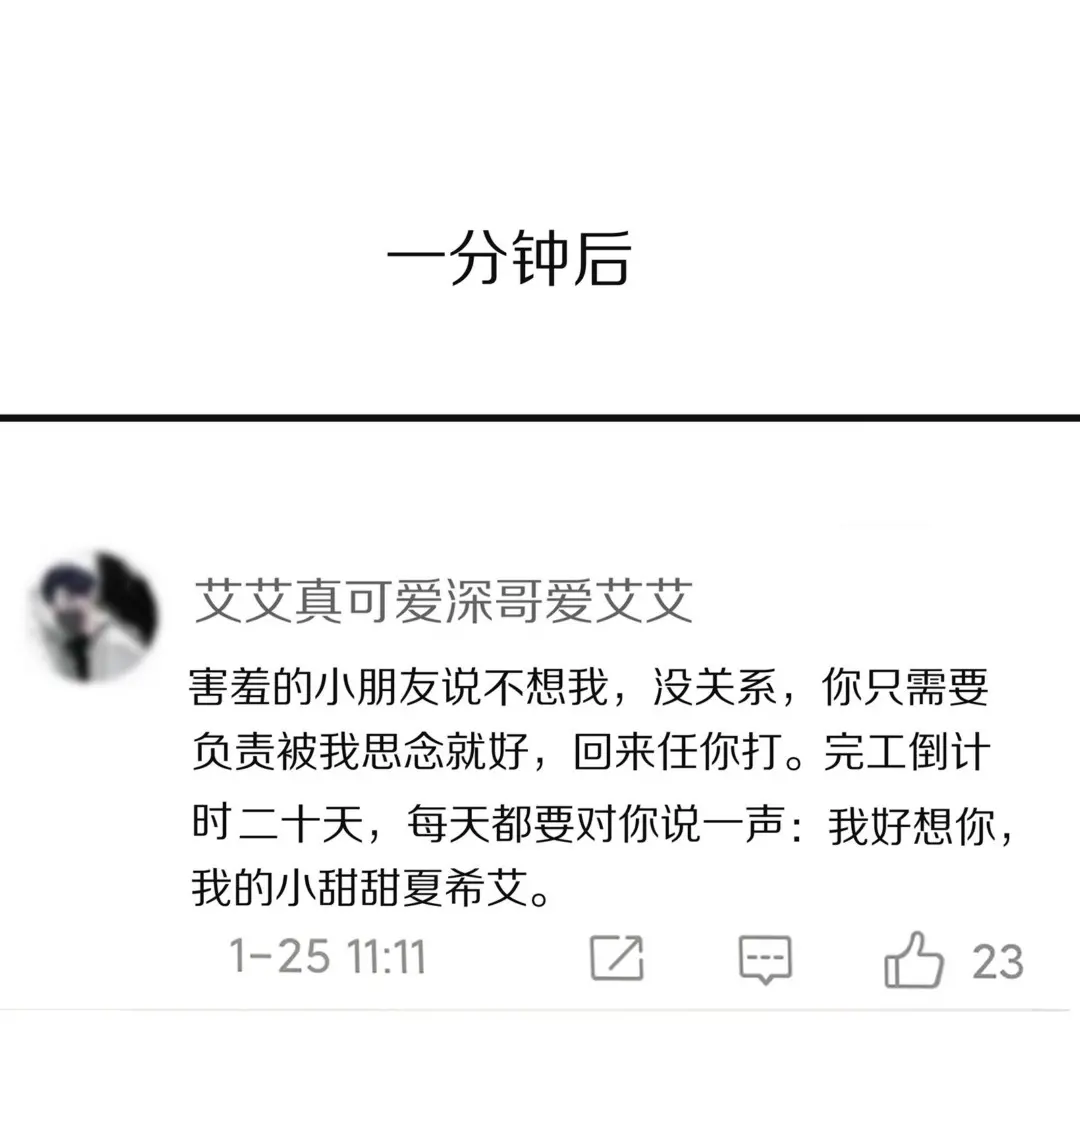Open replies via the speech bubble icon
This screenshot has height=1121, width=1080.
(x=765, y=959)
